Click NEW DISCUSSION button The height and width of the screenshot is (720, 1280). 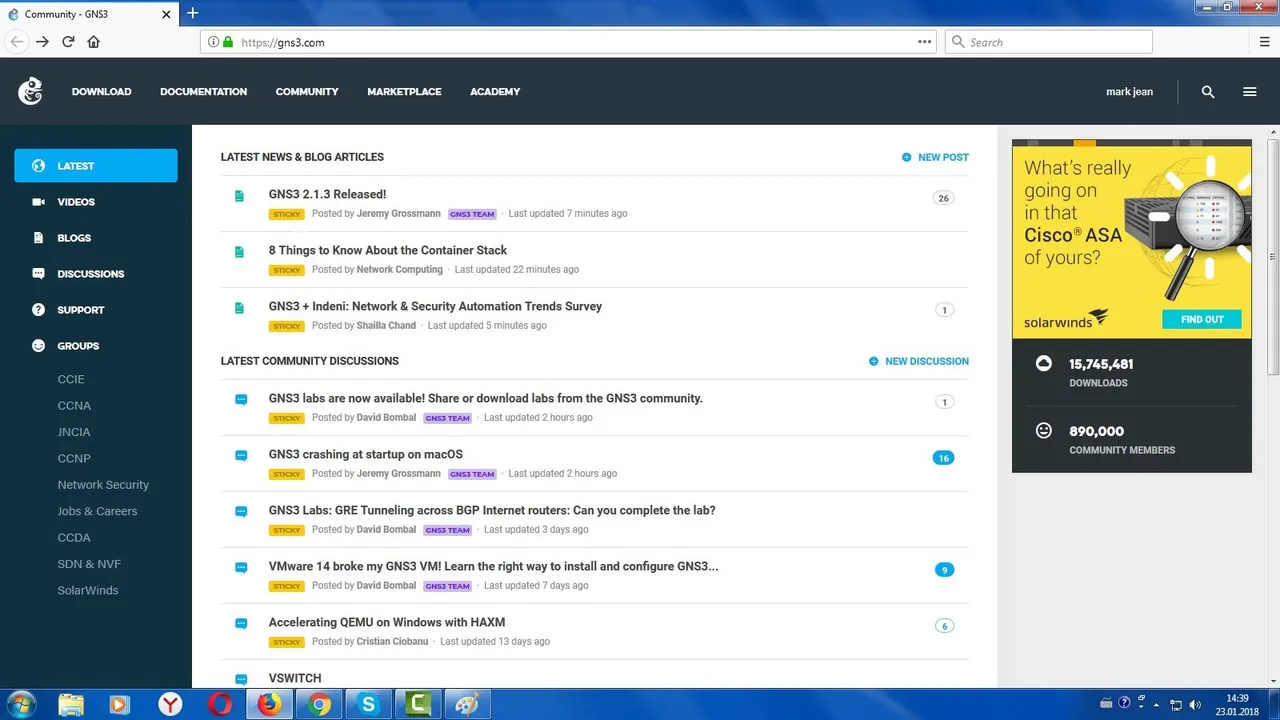coord(918,361)
